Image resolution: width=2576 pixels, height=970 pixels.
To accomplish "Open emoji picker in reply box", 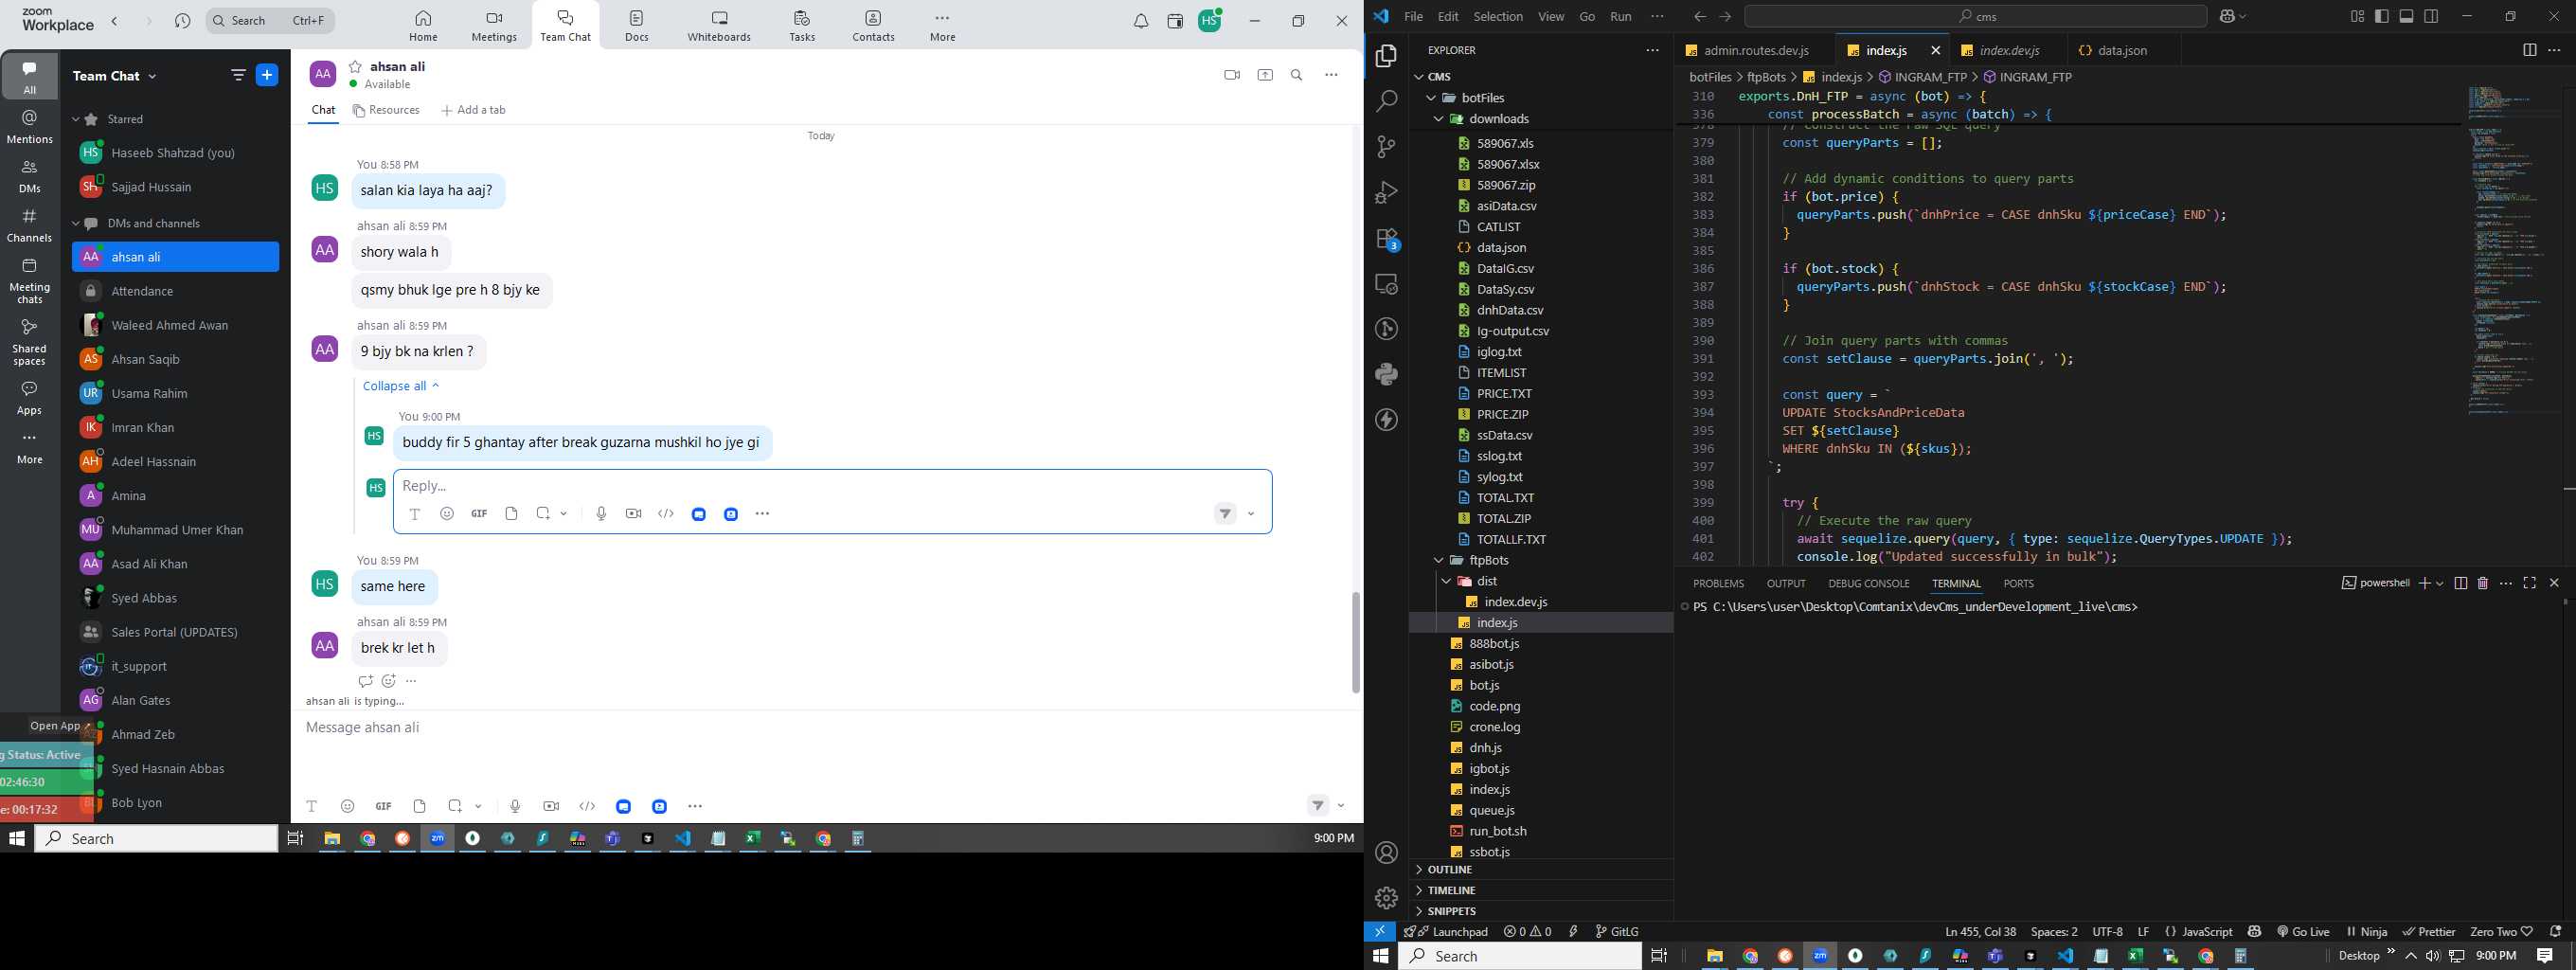I will click(447, 514).
